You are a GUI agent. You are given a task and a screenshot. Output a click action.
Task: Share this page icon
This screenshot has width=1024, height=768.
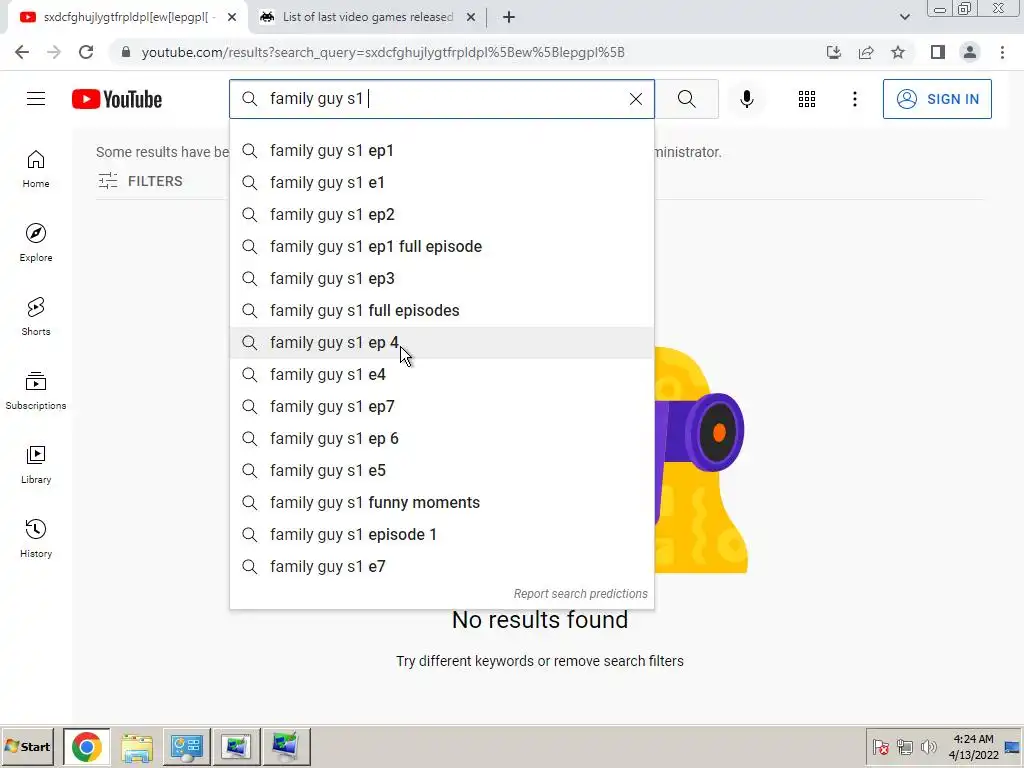pos(866,52)
